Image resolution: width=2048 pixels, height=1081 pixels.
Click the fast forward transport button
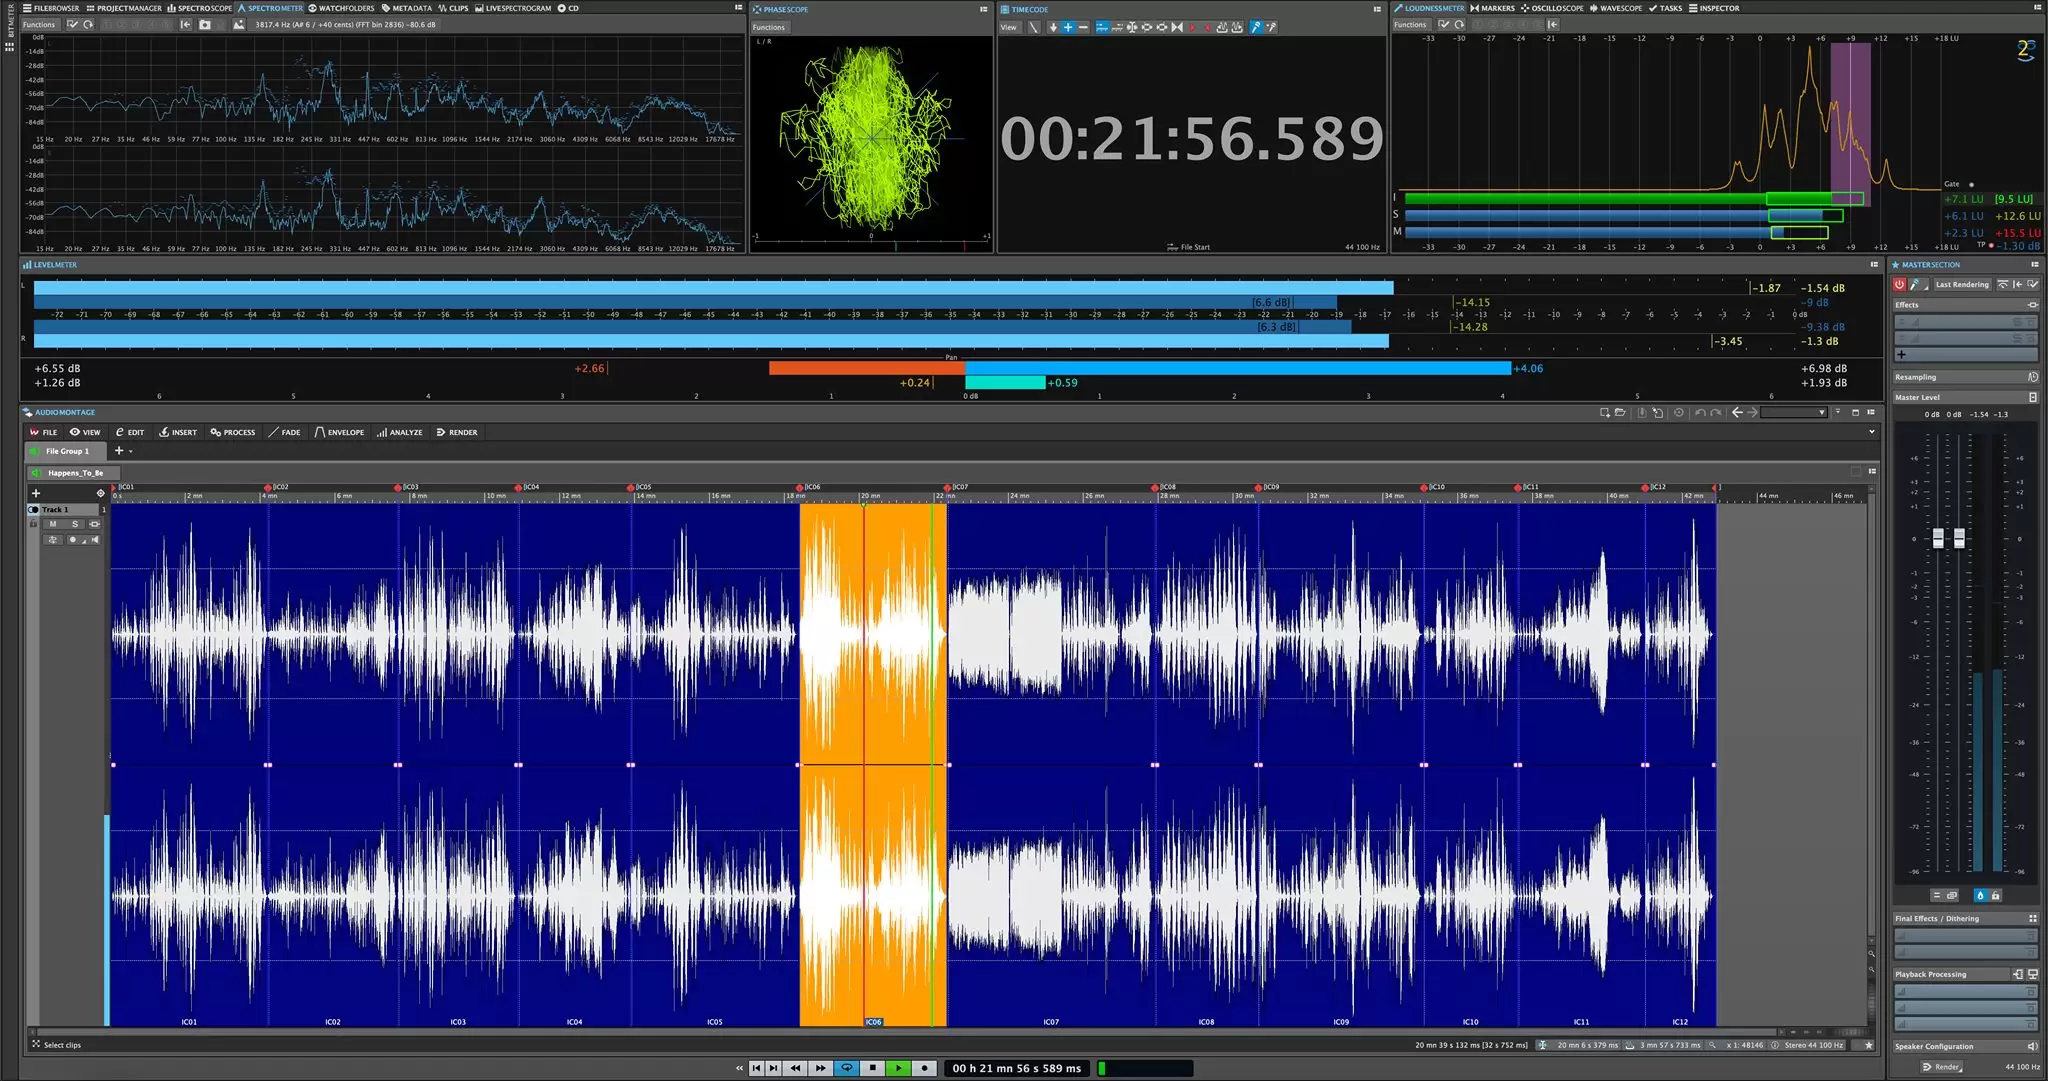(820, 1068)
